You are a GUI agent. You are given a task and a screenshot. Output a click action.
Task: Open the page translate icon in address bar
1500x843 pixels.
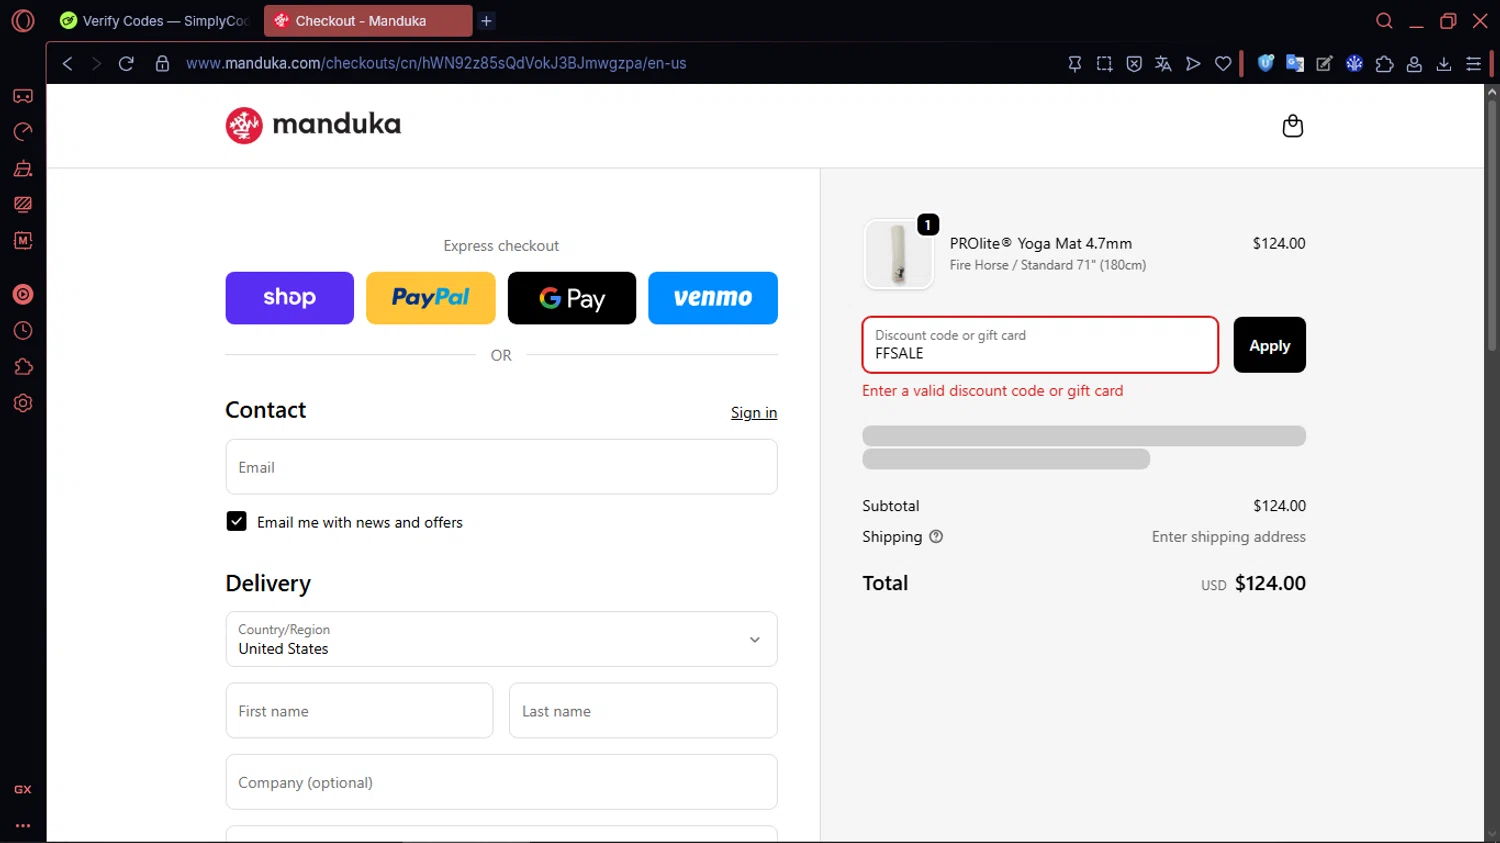1163,63
